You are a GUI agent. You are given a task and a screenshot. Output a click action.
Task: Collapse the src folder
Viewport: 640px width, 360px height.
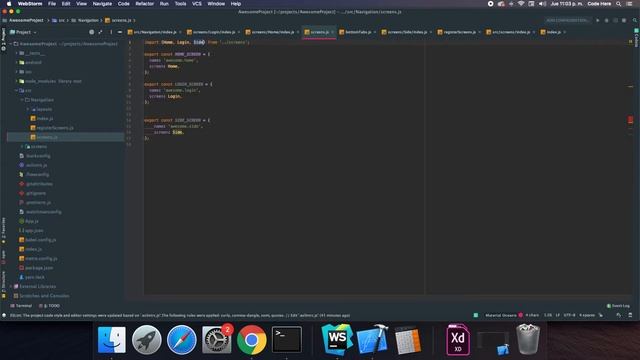16,90
